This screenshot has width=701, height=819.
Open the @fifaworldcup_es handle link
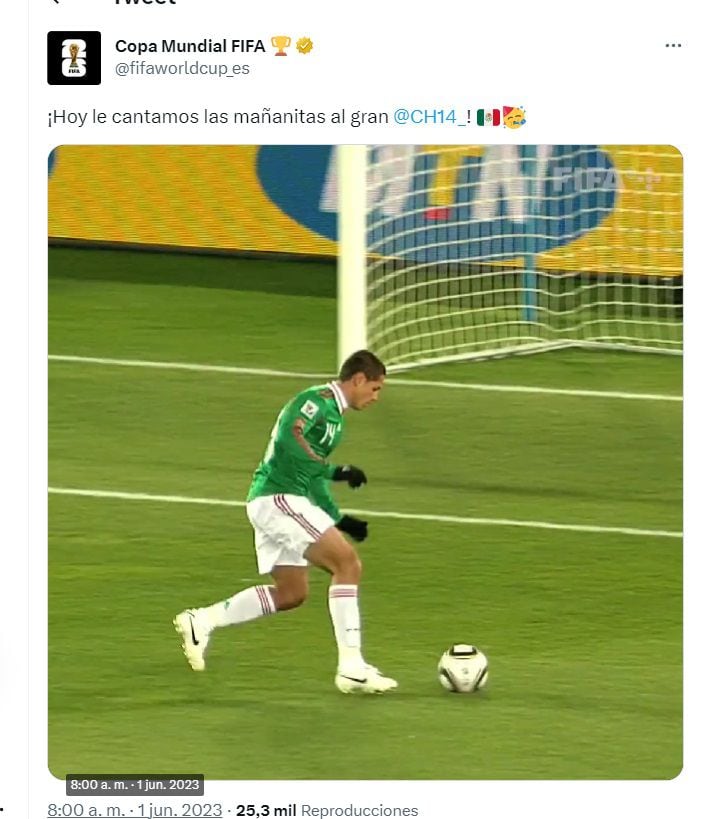coord(182,68)
